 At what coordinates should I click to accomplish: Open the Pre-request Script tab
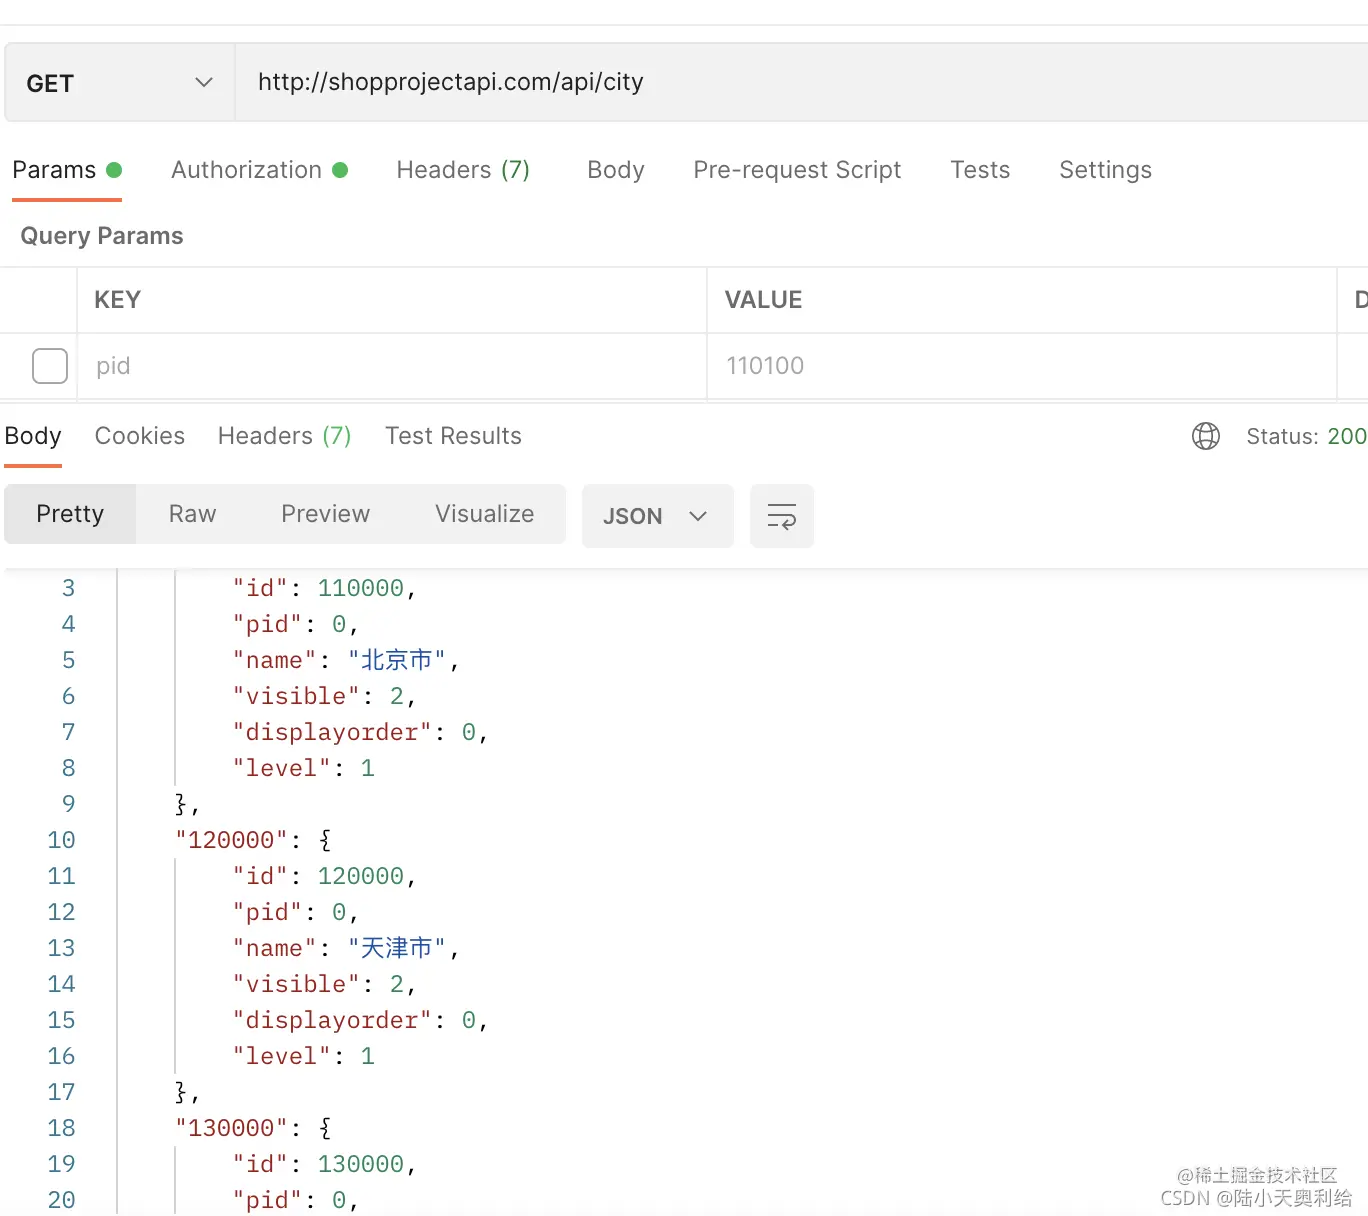(x=797, y=170)
